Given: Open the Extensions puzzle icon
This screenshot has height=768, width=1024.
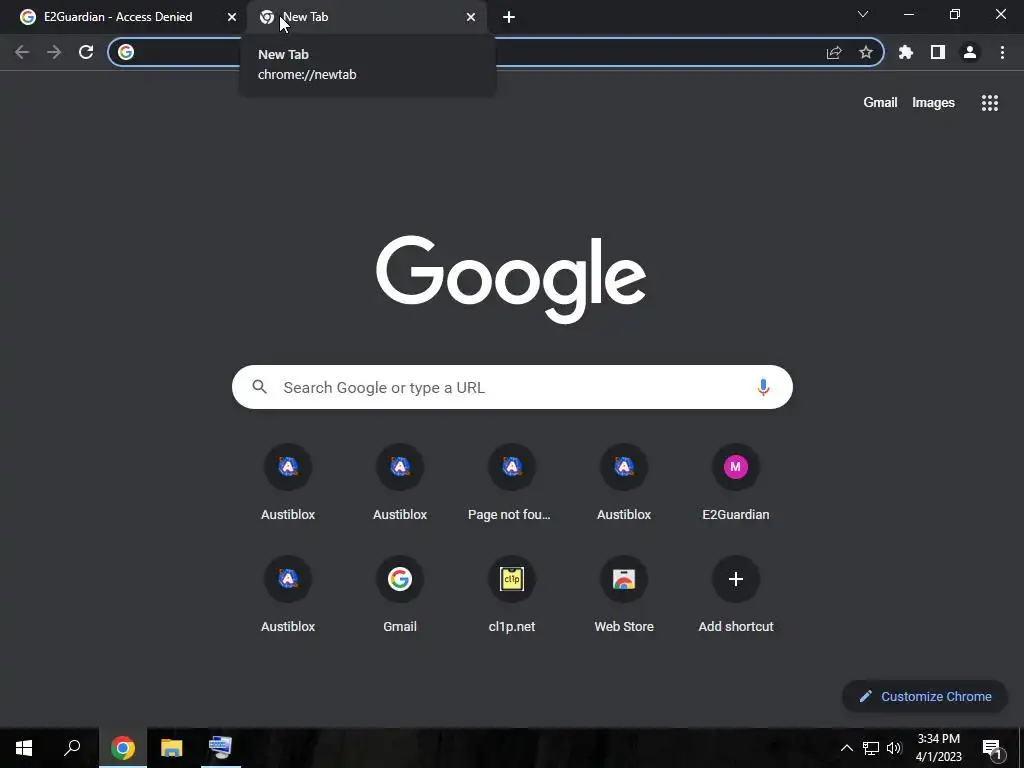Looking at the screenshot, I should point(906,52).
